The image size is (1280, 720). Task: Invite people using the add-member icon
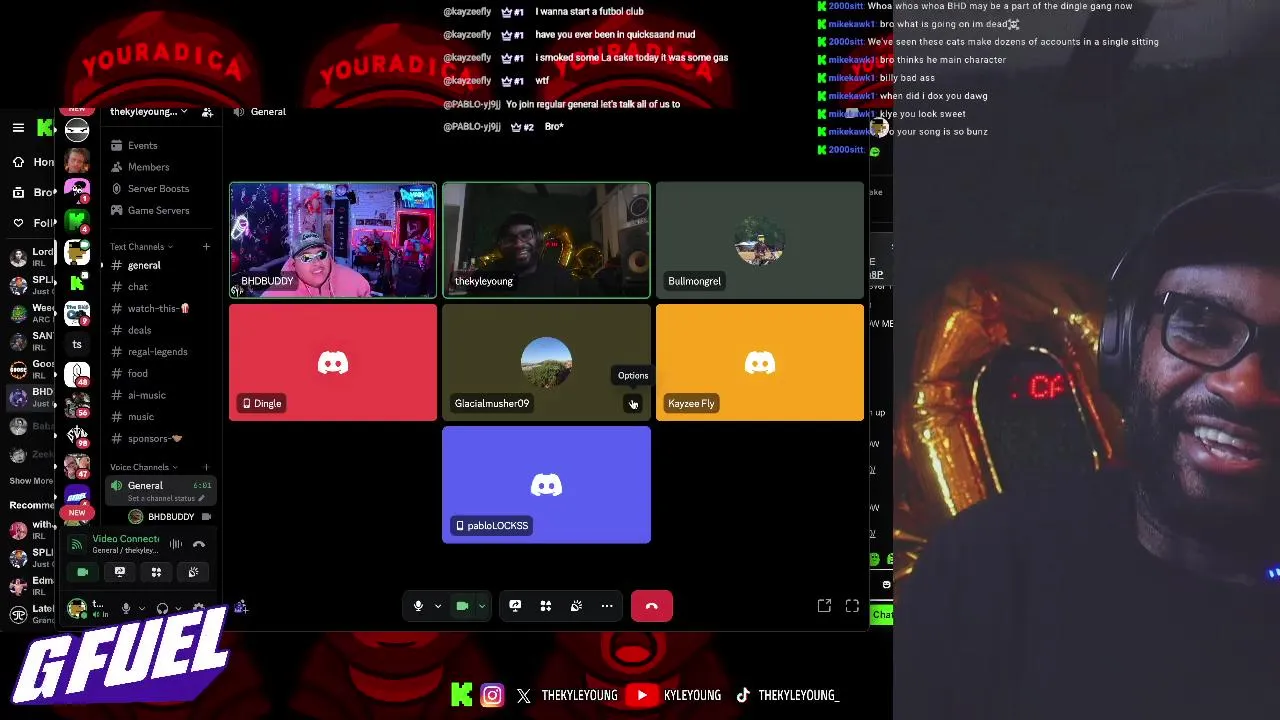pyautogui.click(x=207, y=112)
